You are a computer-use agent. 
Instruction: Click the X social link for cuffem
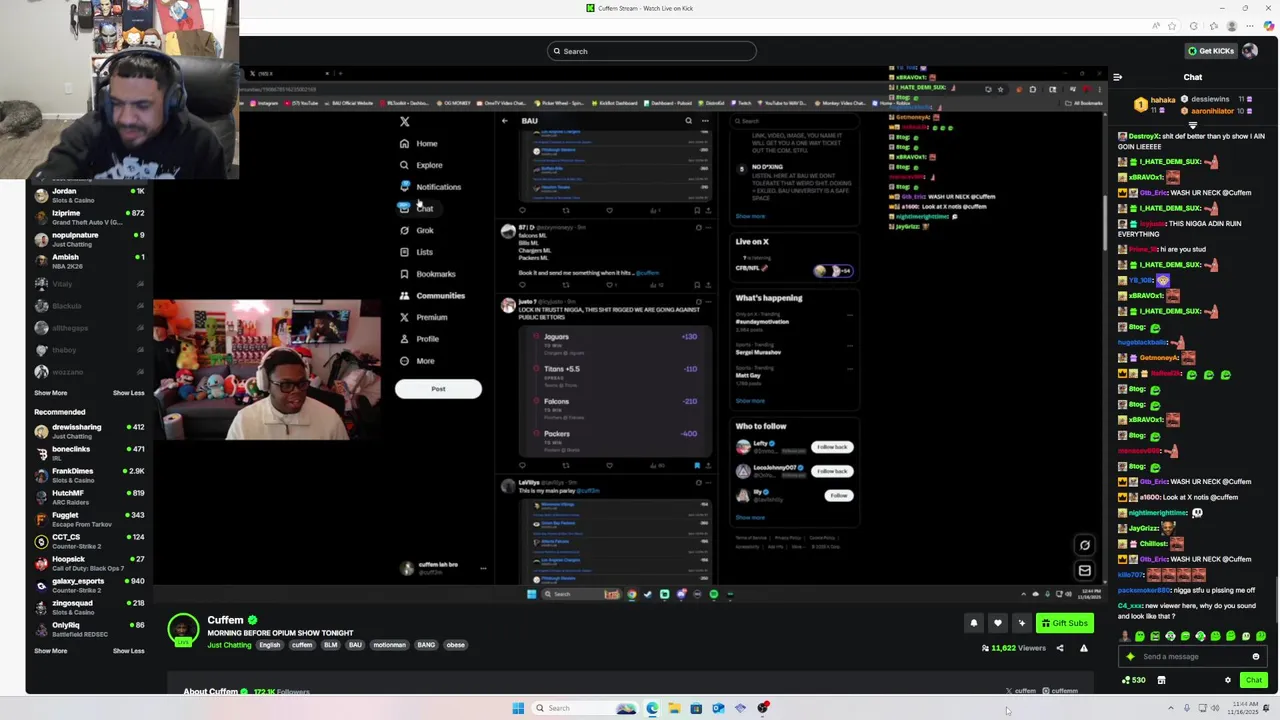(x=1021, y=691)
